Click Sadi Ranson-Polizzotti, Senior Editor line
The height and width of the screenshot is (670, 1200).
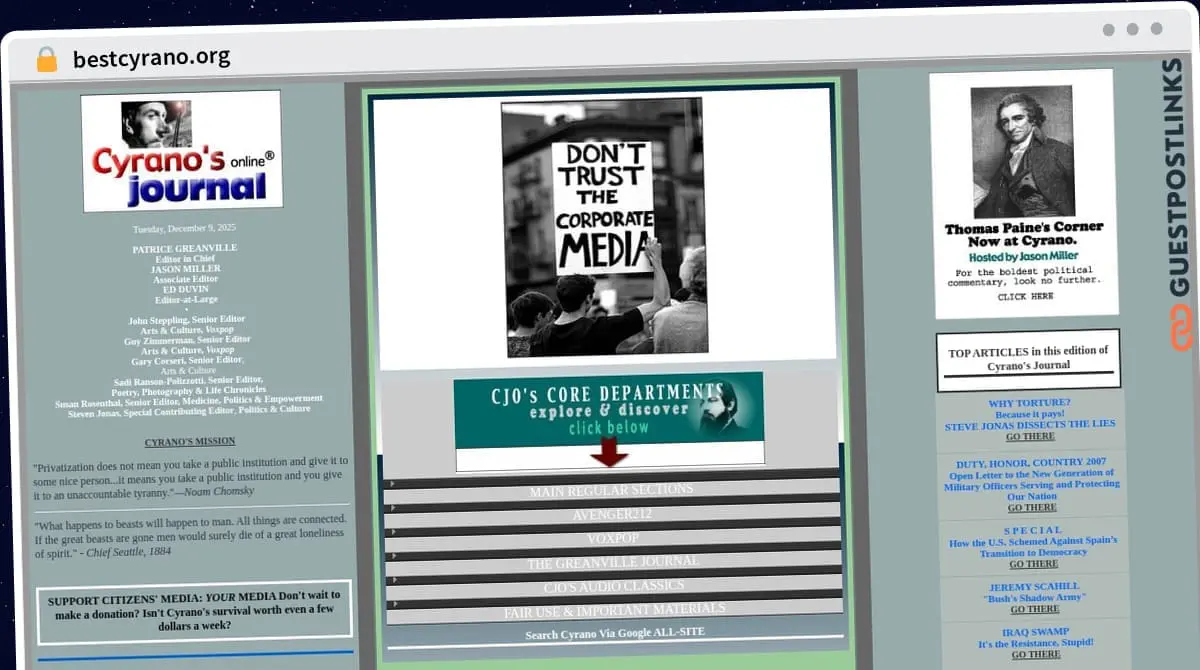(x=189, y=379)
